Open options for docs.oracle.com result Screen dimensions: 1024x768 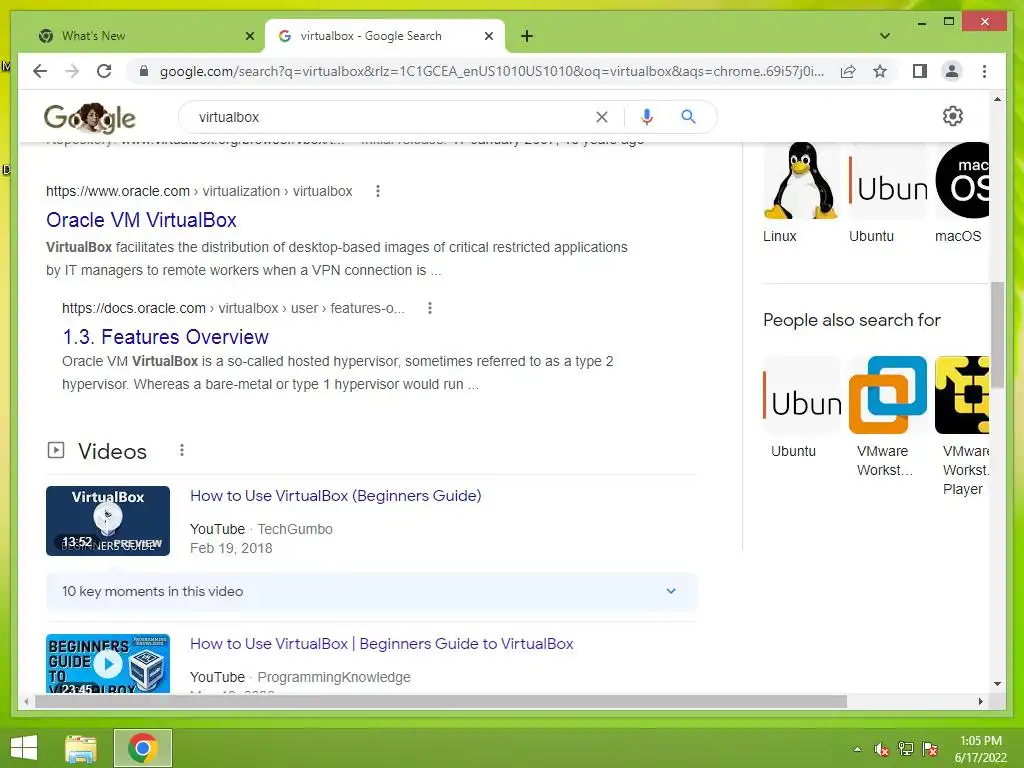click(430, 308)
